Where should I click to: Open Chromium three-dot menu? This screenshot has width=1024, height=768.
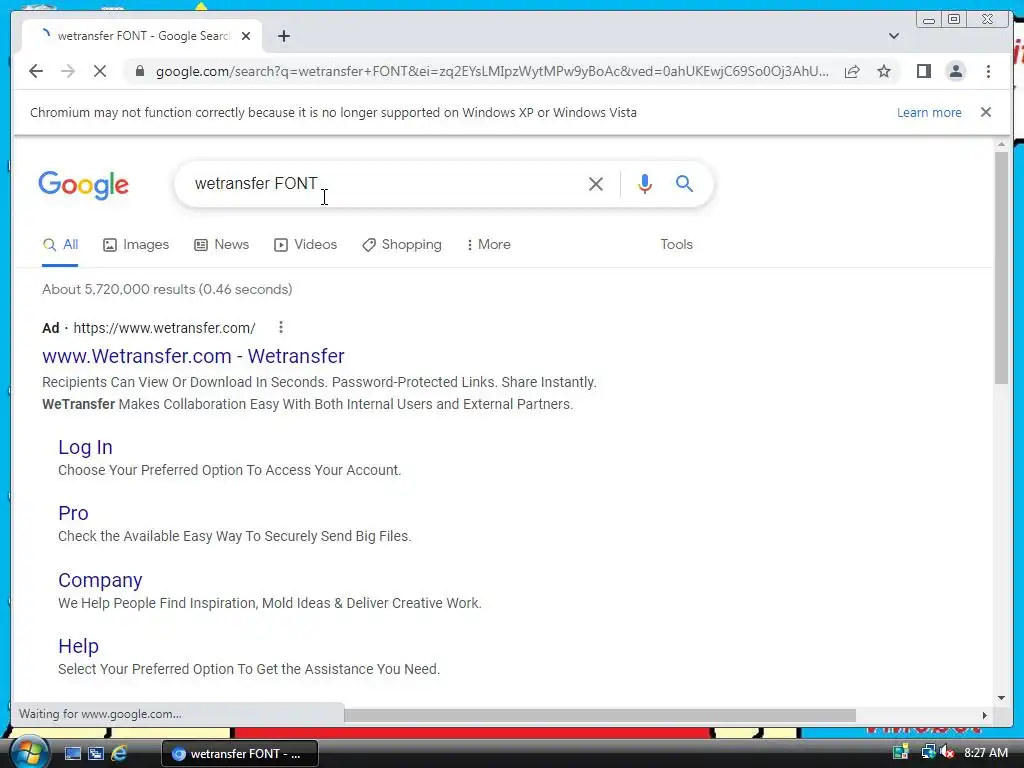click(988, 71)
